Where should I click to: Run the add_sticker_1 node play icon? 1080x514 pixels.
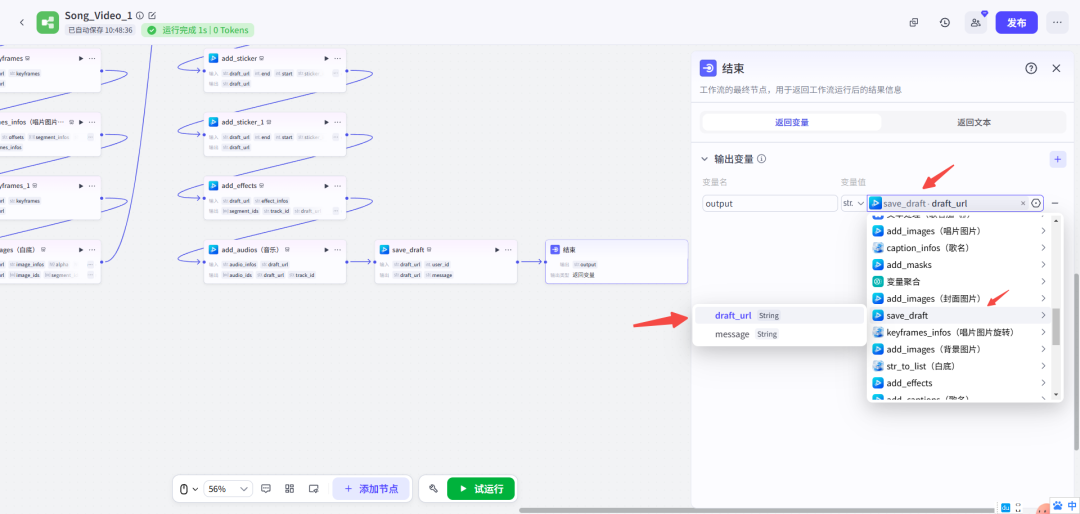click(326, 122)
